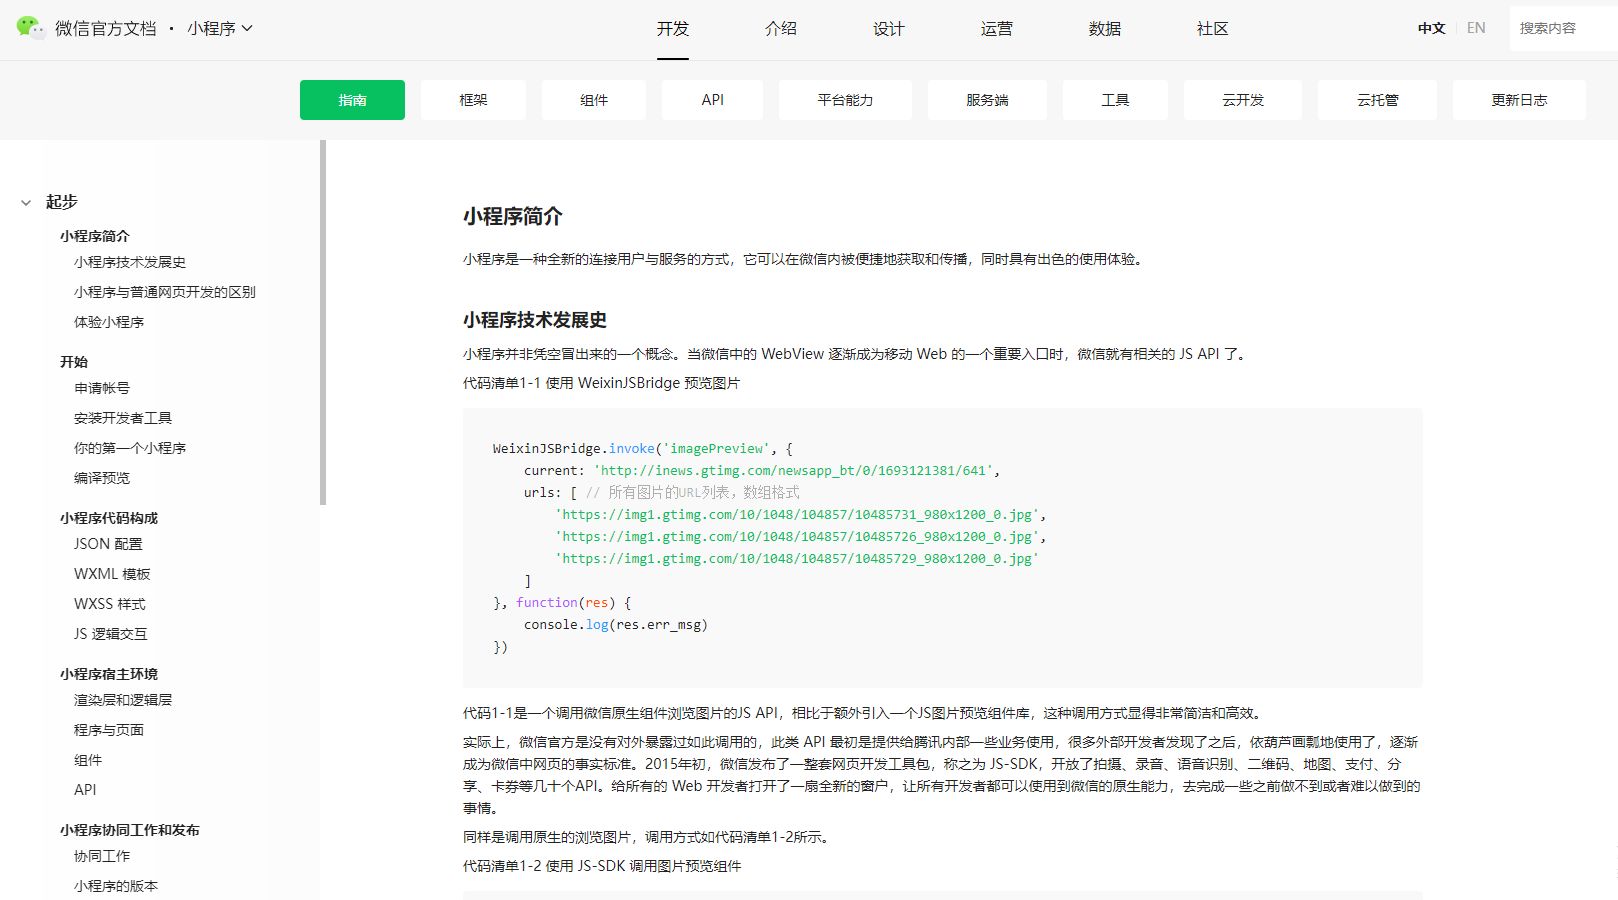This screenshot has height=900, width=1618.
Task: Open the 组件 section button
Action: pos(594,100)
